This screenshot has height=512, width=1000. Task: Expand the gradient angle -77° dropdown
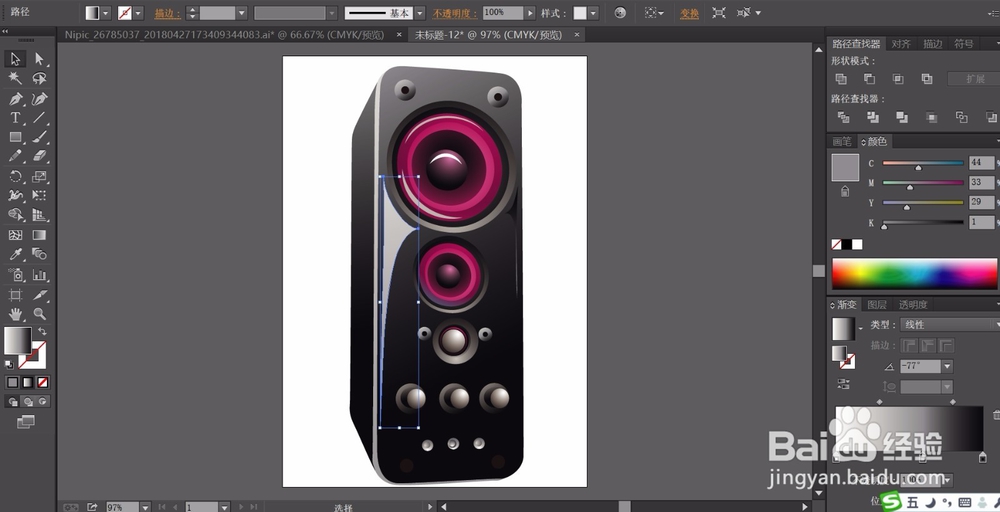coord(947,366)
